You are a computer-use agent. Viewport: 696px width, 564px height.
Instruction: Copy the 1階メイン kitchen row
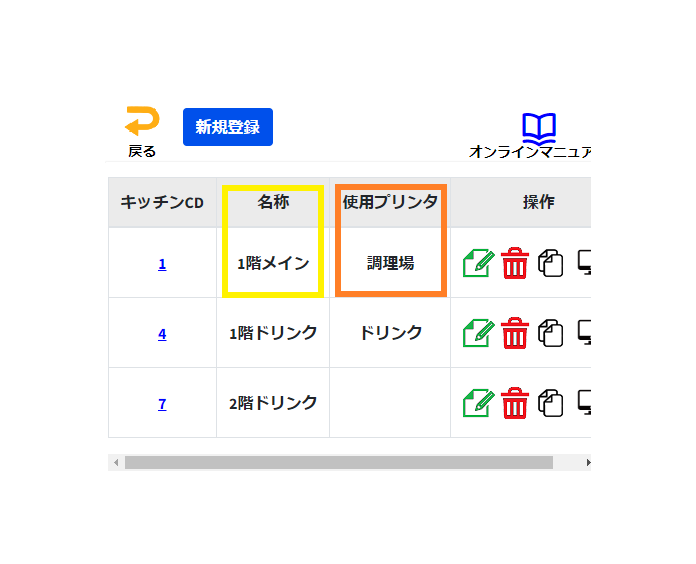tap(551, 264)
